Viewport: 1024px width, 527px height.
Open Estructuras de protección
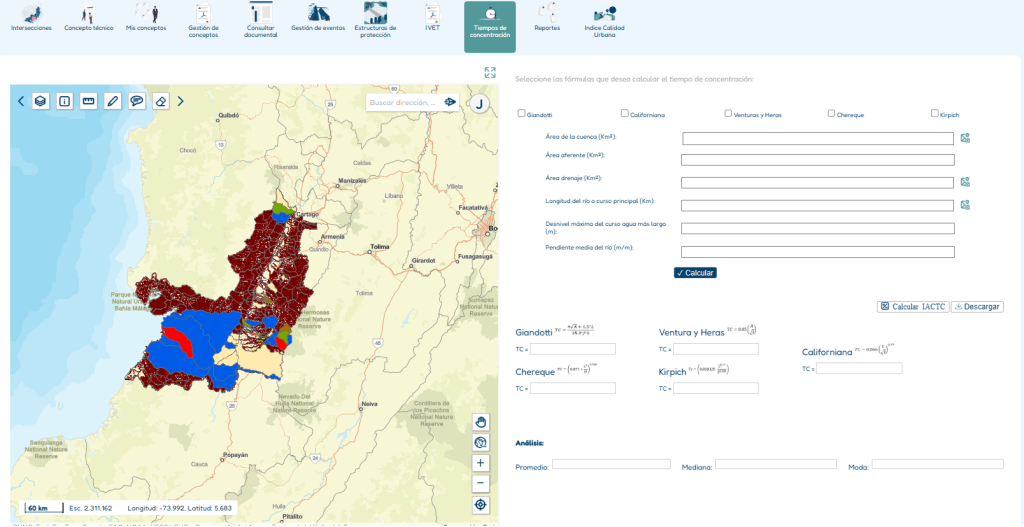coord(376,22)
